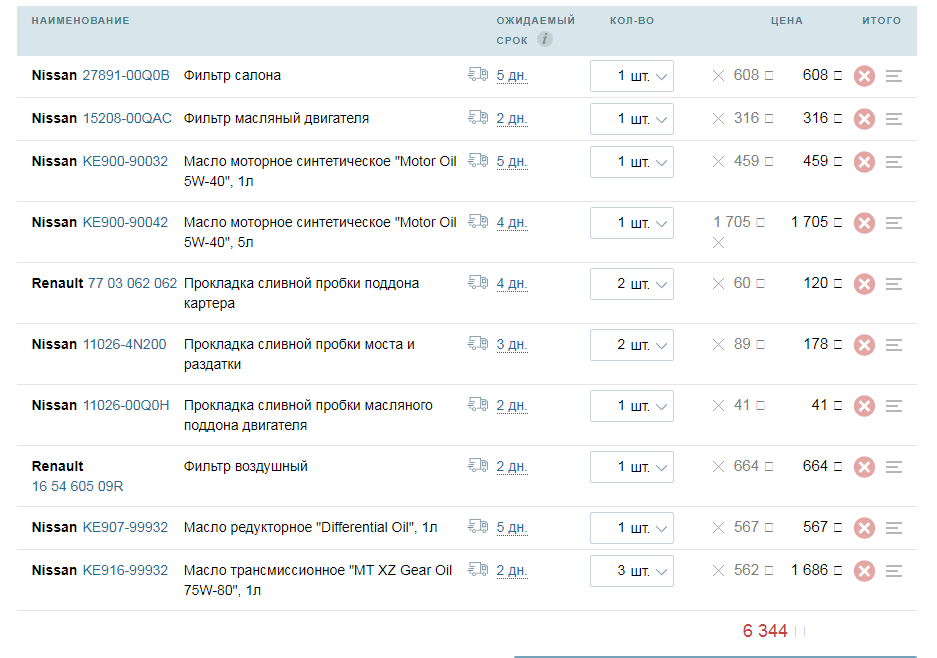Remove Nissan 15208-00QAC oil filter row
This screenshot has width=937, height=658.
click(864, 119)
